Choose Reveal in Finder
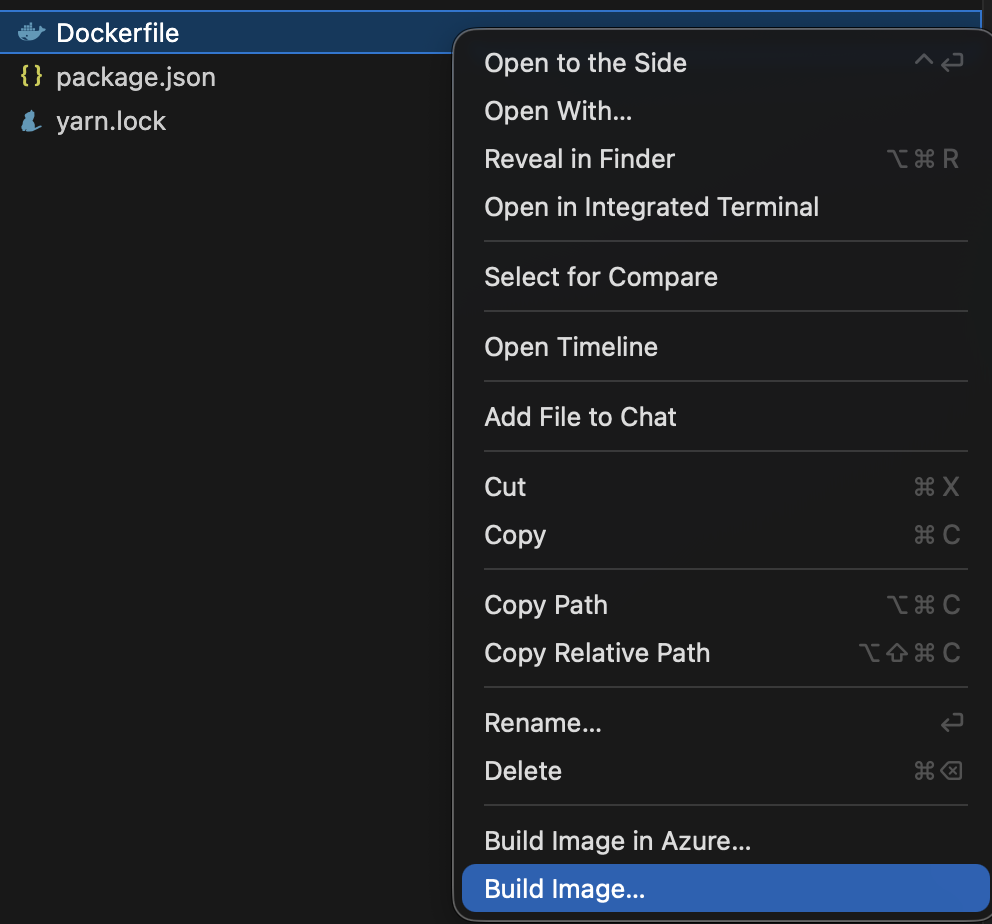The image size is (992, 924). [579, 159]
